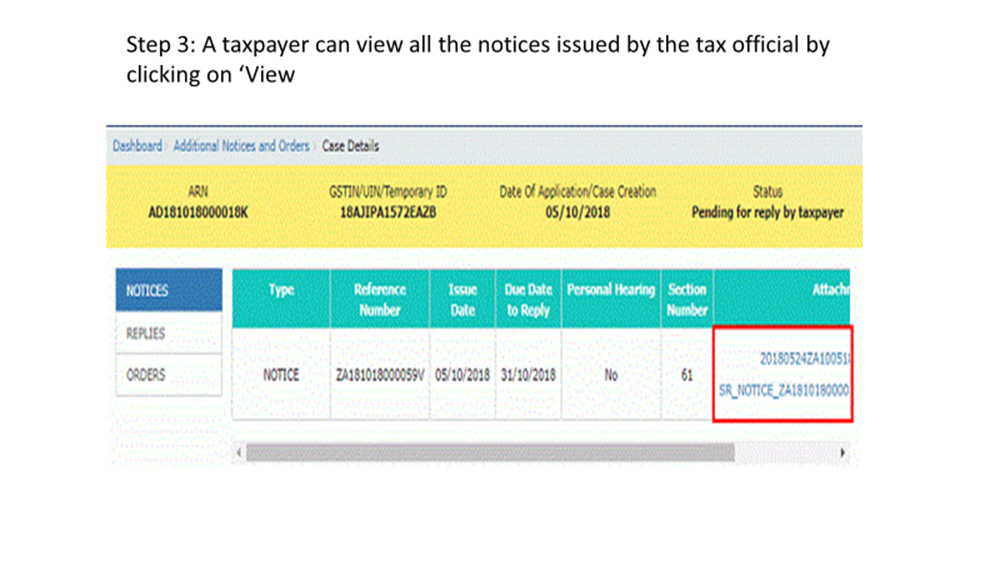Image resolution: width=1000 pixels, height=563 pixels.
Task: Click the Case Details breadcrumb
Action: (x=350, y=146)
